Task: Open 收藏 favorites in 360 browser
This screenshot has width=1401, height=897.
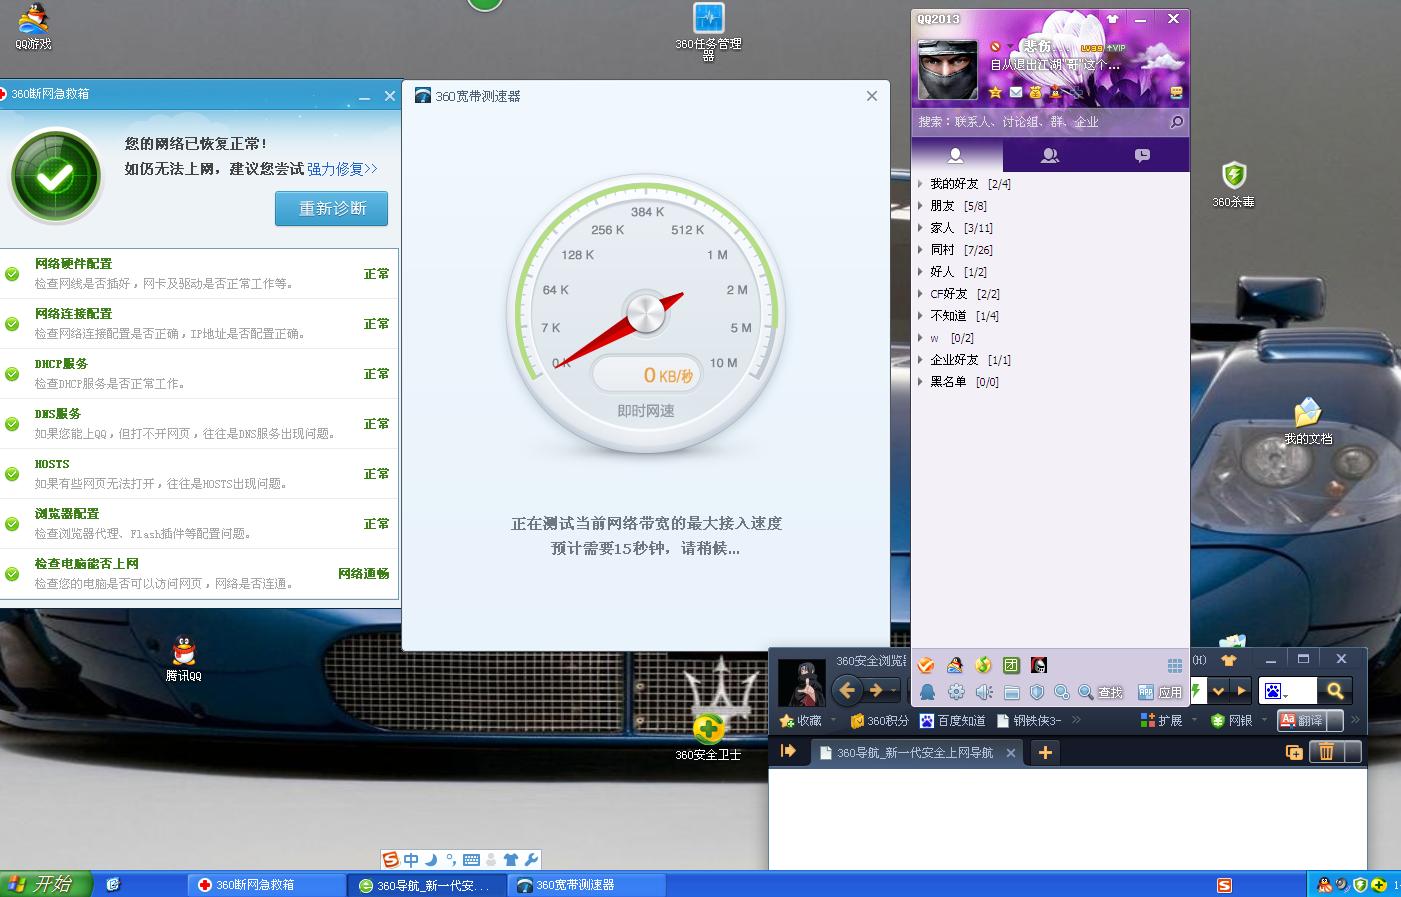Action: point(801,720)
